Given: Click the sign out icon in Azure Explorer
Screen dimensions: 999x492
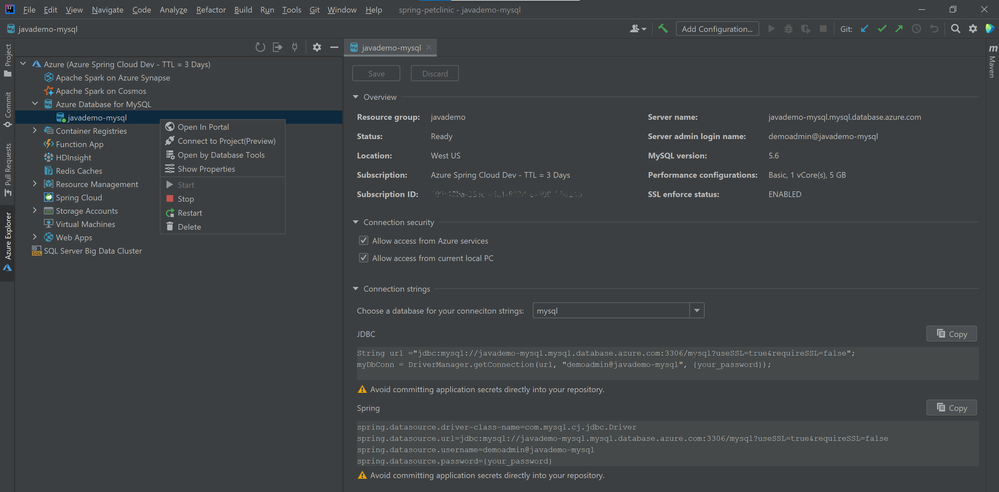Looking at the screenshot, I should point(277,47).
